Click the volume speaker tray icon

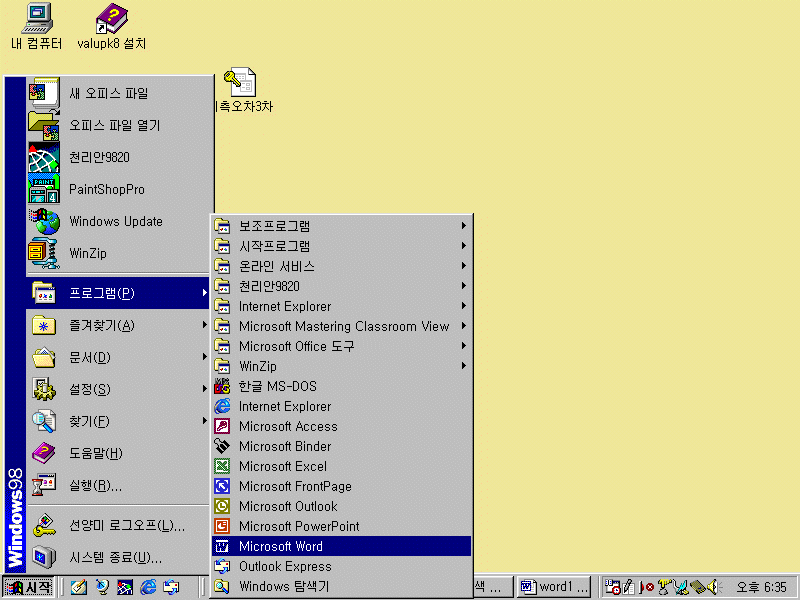coord(713,587)
